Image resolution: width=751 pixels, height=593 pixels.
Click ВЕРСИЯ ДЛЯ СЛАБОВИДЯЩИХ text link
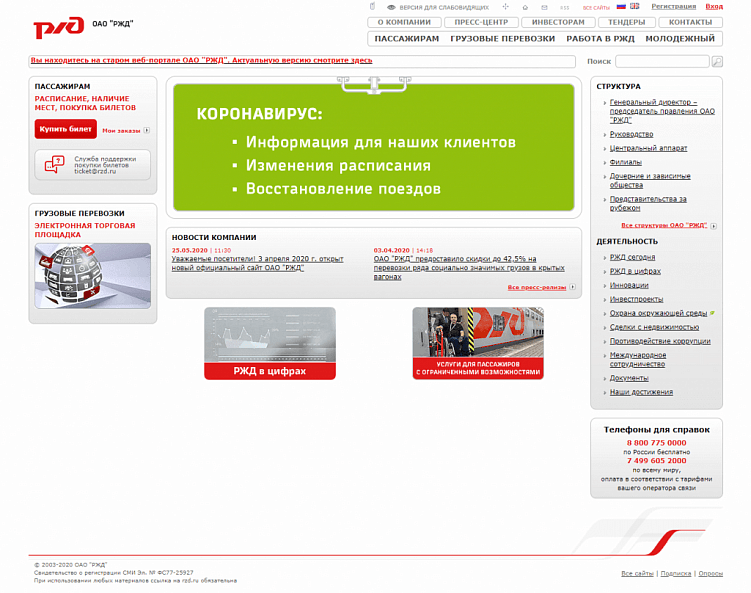tap(444, 8)
